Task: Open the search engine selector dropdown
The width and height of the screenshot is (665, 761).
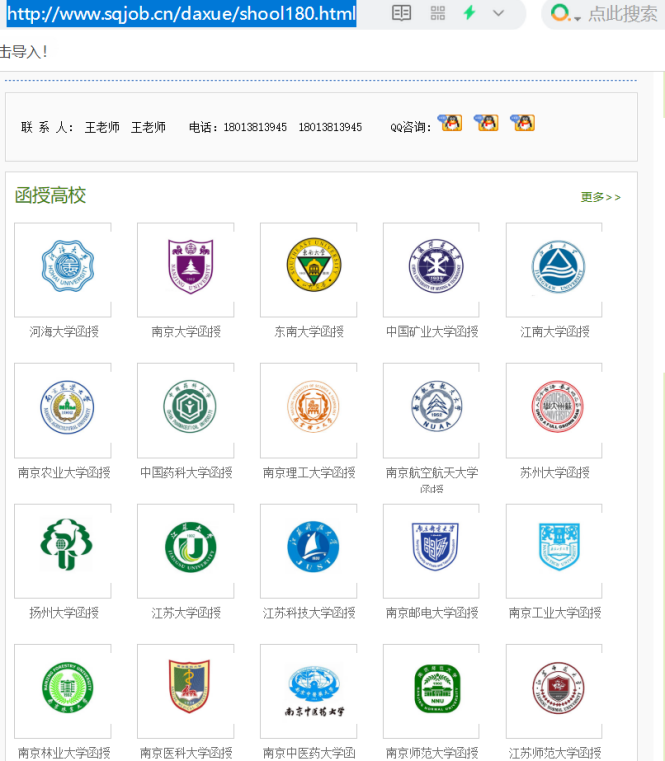Action: 566,14
